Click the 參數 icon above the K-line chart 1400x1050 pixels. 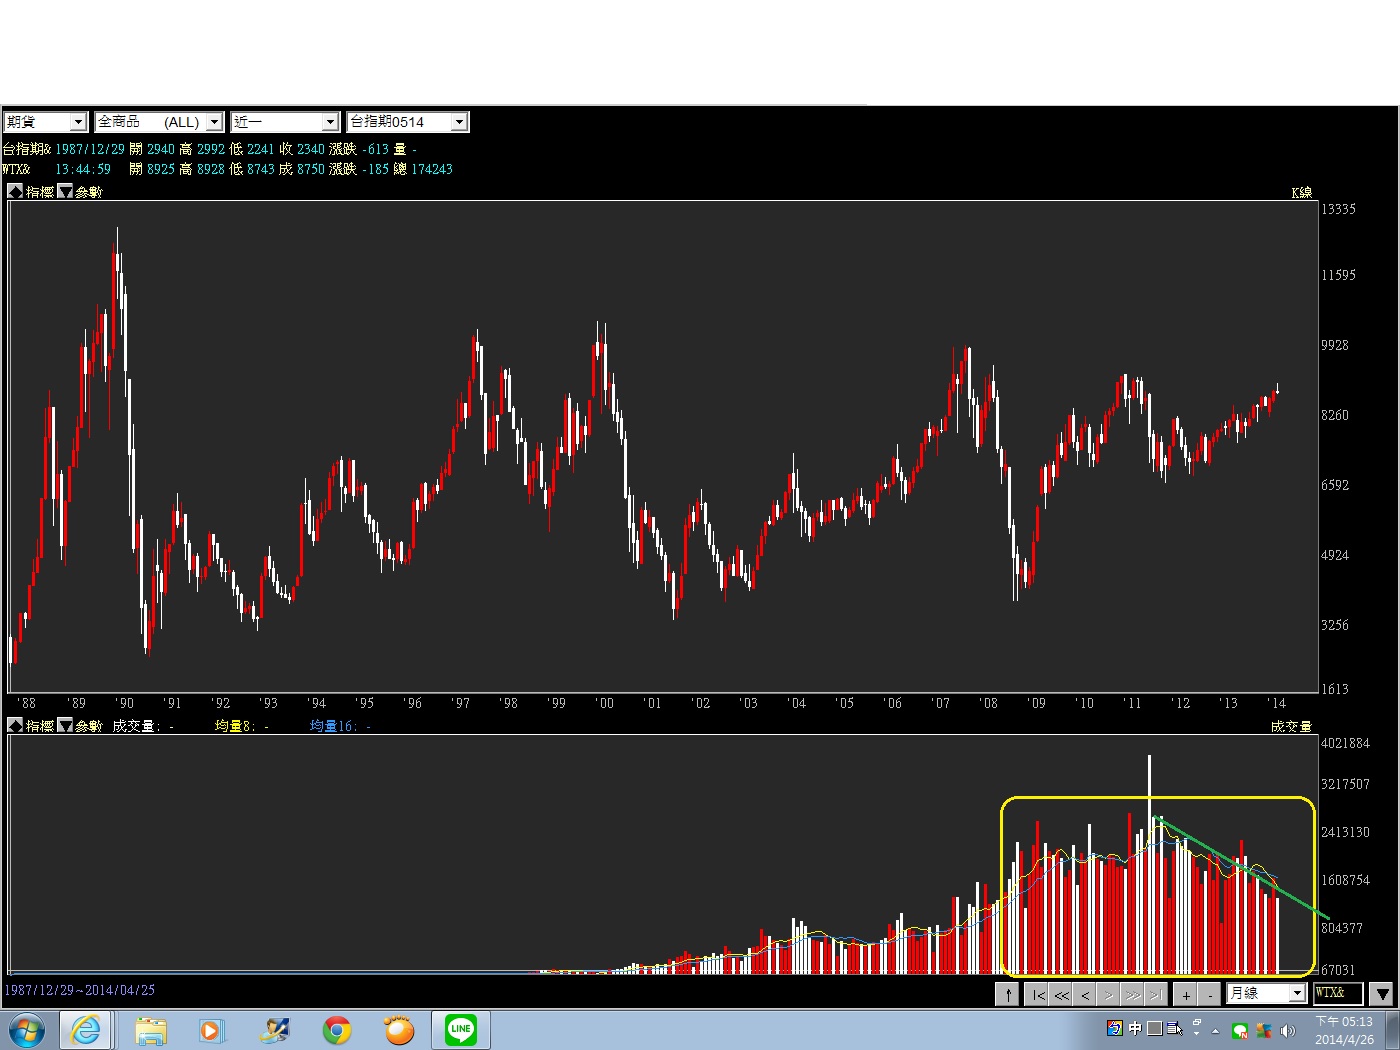(64, 192)
